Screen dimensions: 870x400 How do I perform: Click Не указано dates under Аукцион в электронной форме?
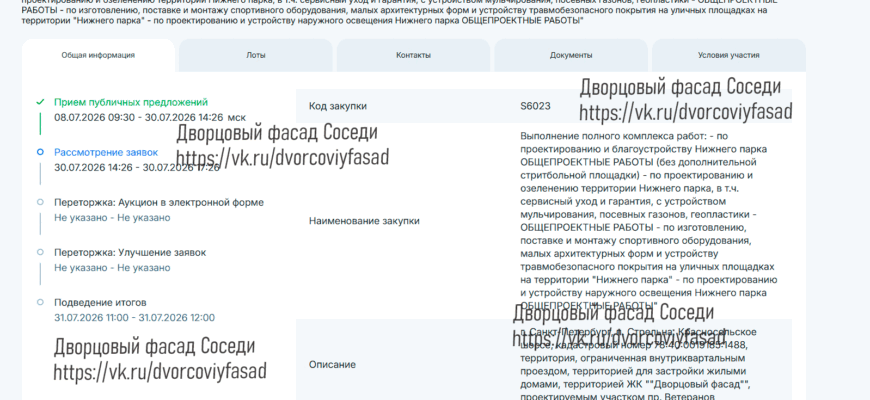[112, 217]
